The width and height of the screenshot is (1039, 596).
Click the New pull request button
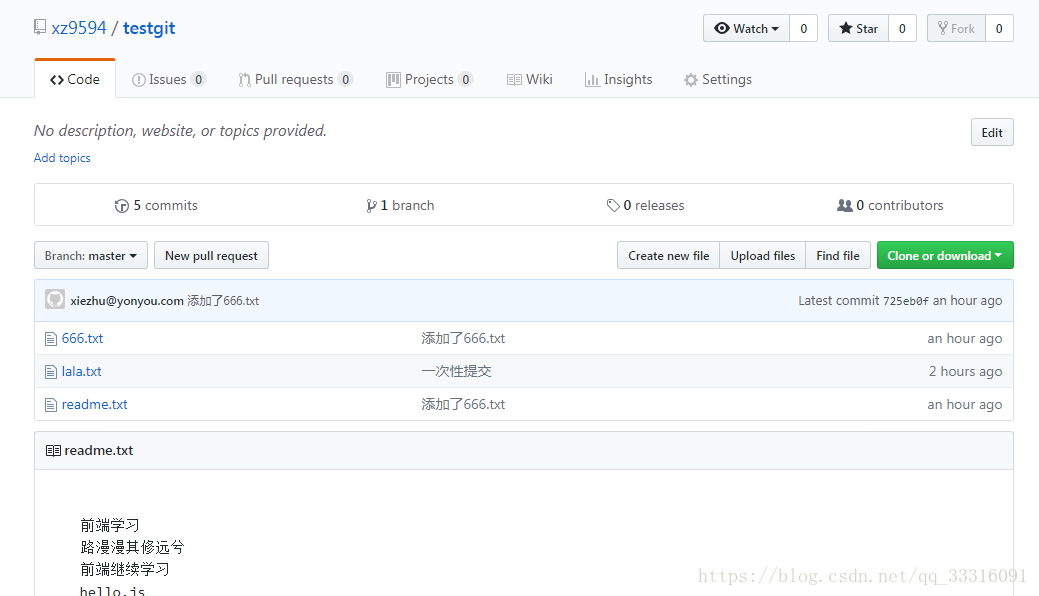click(211, 256)
